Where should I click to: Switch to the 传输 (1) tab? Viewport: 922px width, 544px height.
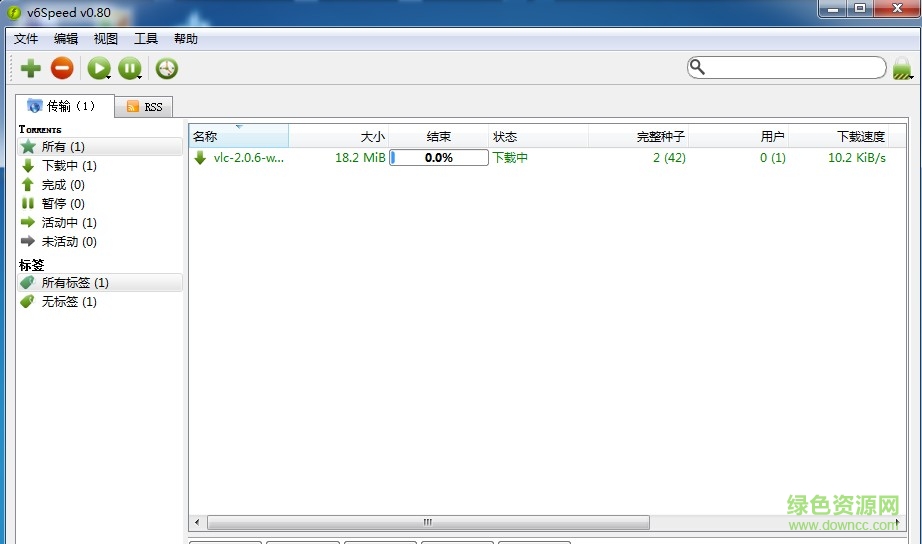(x=65, y=106)
